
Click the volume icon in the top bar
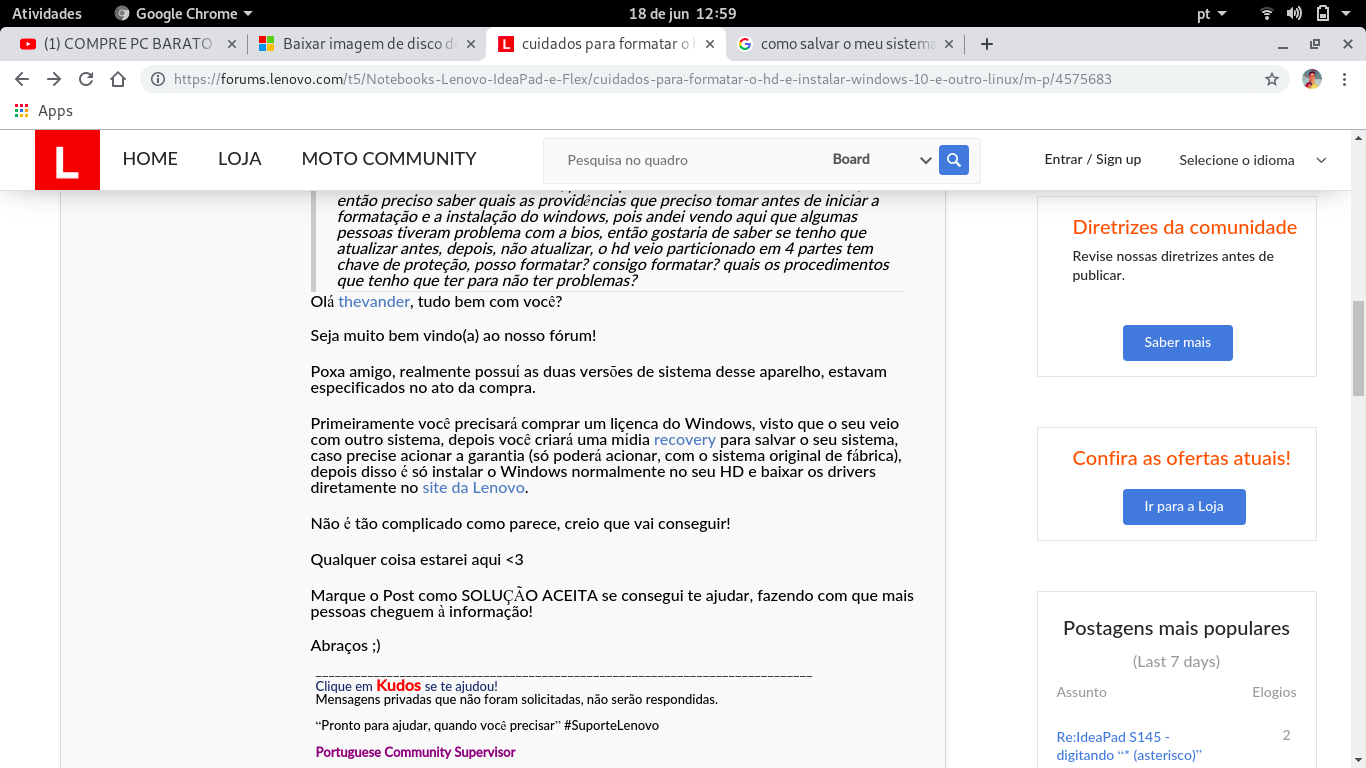(x=1294, y=14)
